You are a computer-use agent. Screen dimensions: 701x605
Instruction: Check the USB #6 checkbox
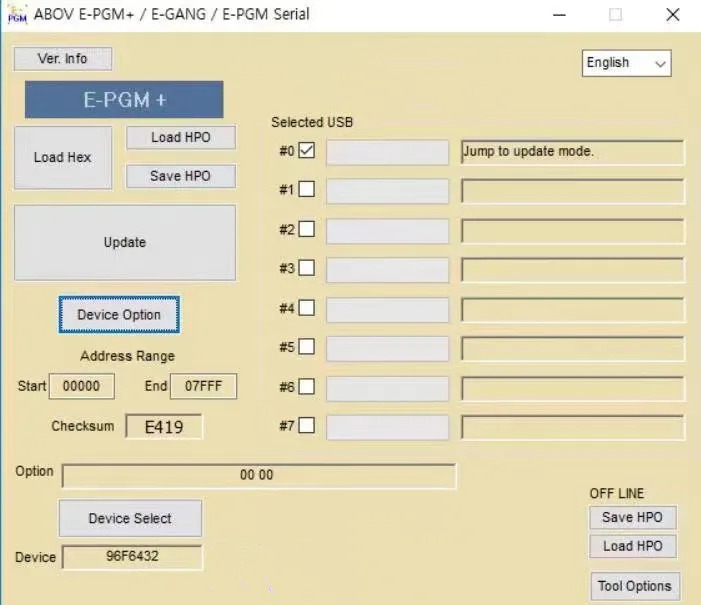click(307, 386)
